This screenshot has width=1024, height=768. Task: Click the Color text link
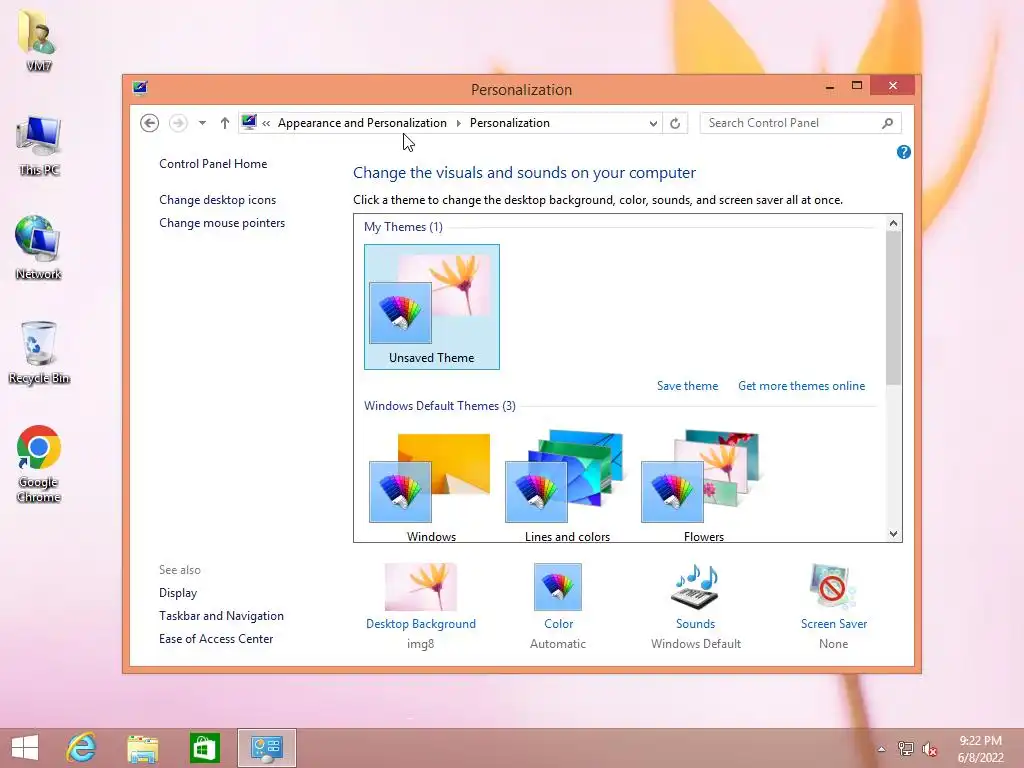click(558, 624)
